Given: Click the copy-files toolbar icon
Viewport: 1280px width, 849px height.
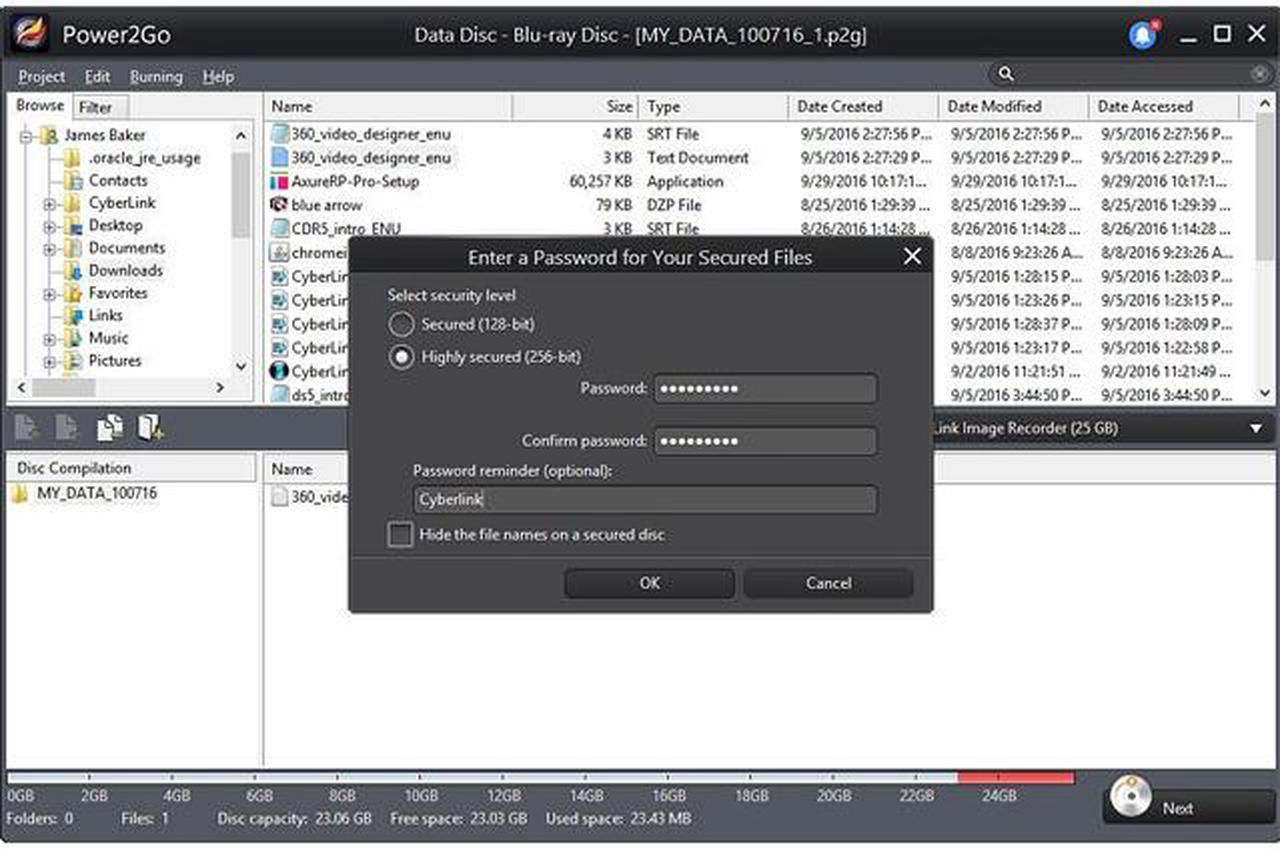Looking at the screenshot, I should click(x=110, y=427).
